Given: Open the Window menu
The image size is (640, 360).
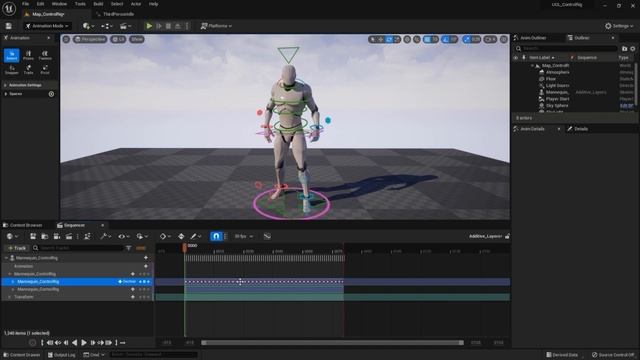Looking at the screenshot, I should click(59, 4).
